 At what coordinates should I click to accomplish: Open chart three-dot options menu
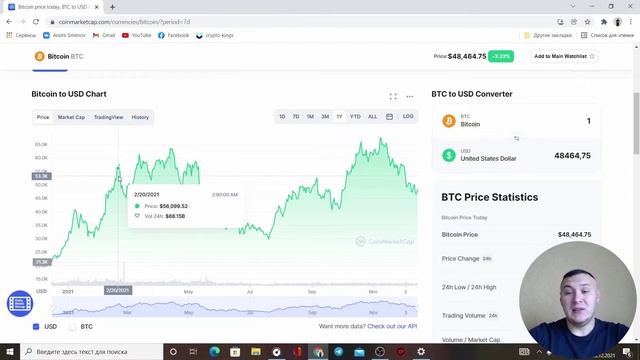tap(410, 97)
